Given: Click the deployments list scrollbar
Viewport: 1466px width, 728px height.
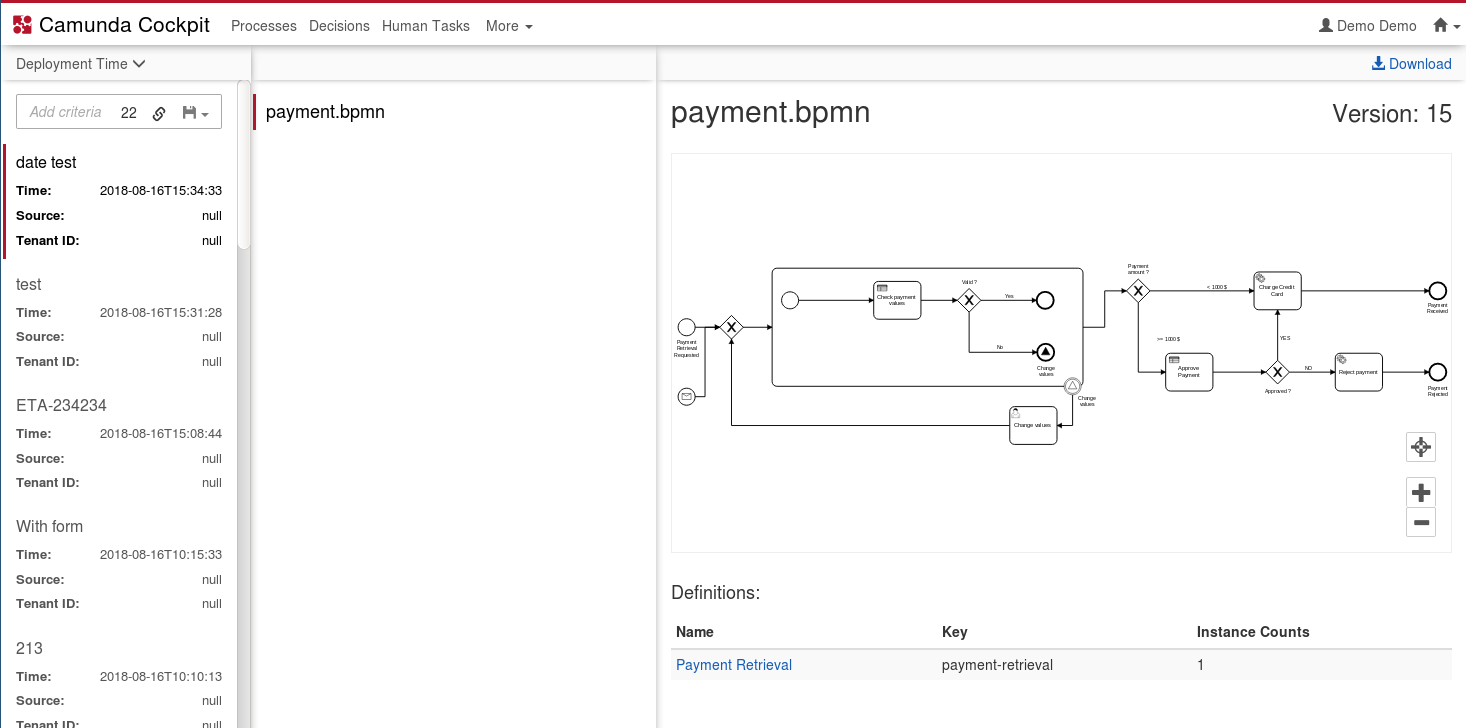Looking at the screenshot, I should pos(243,164).
